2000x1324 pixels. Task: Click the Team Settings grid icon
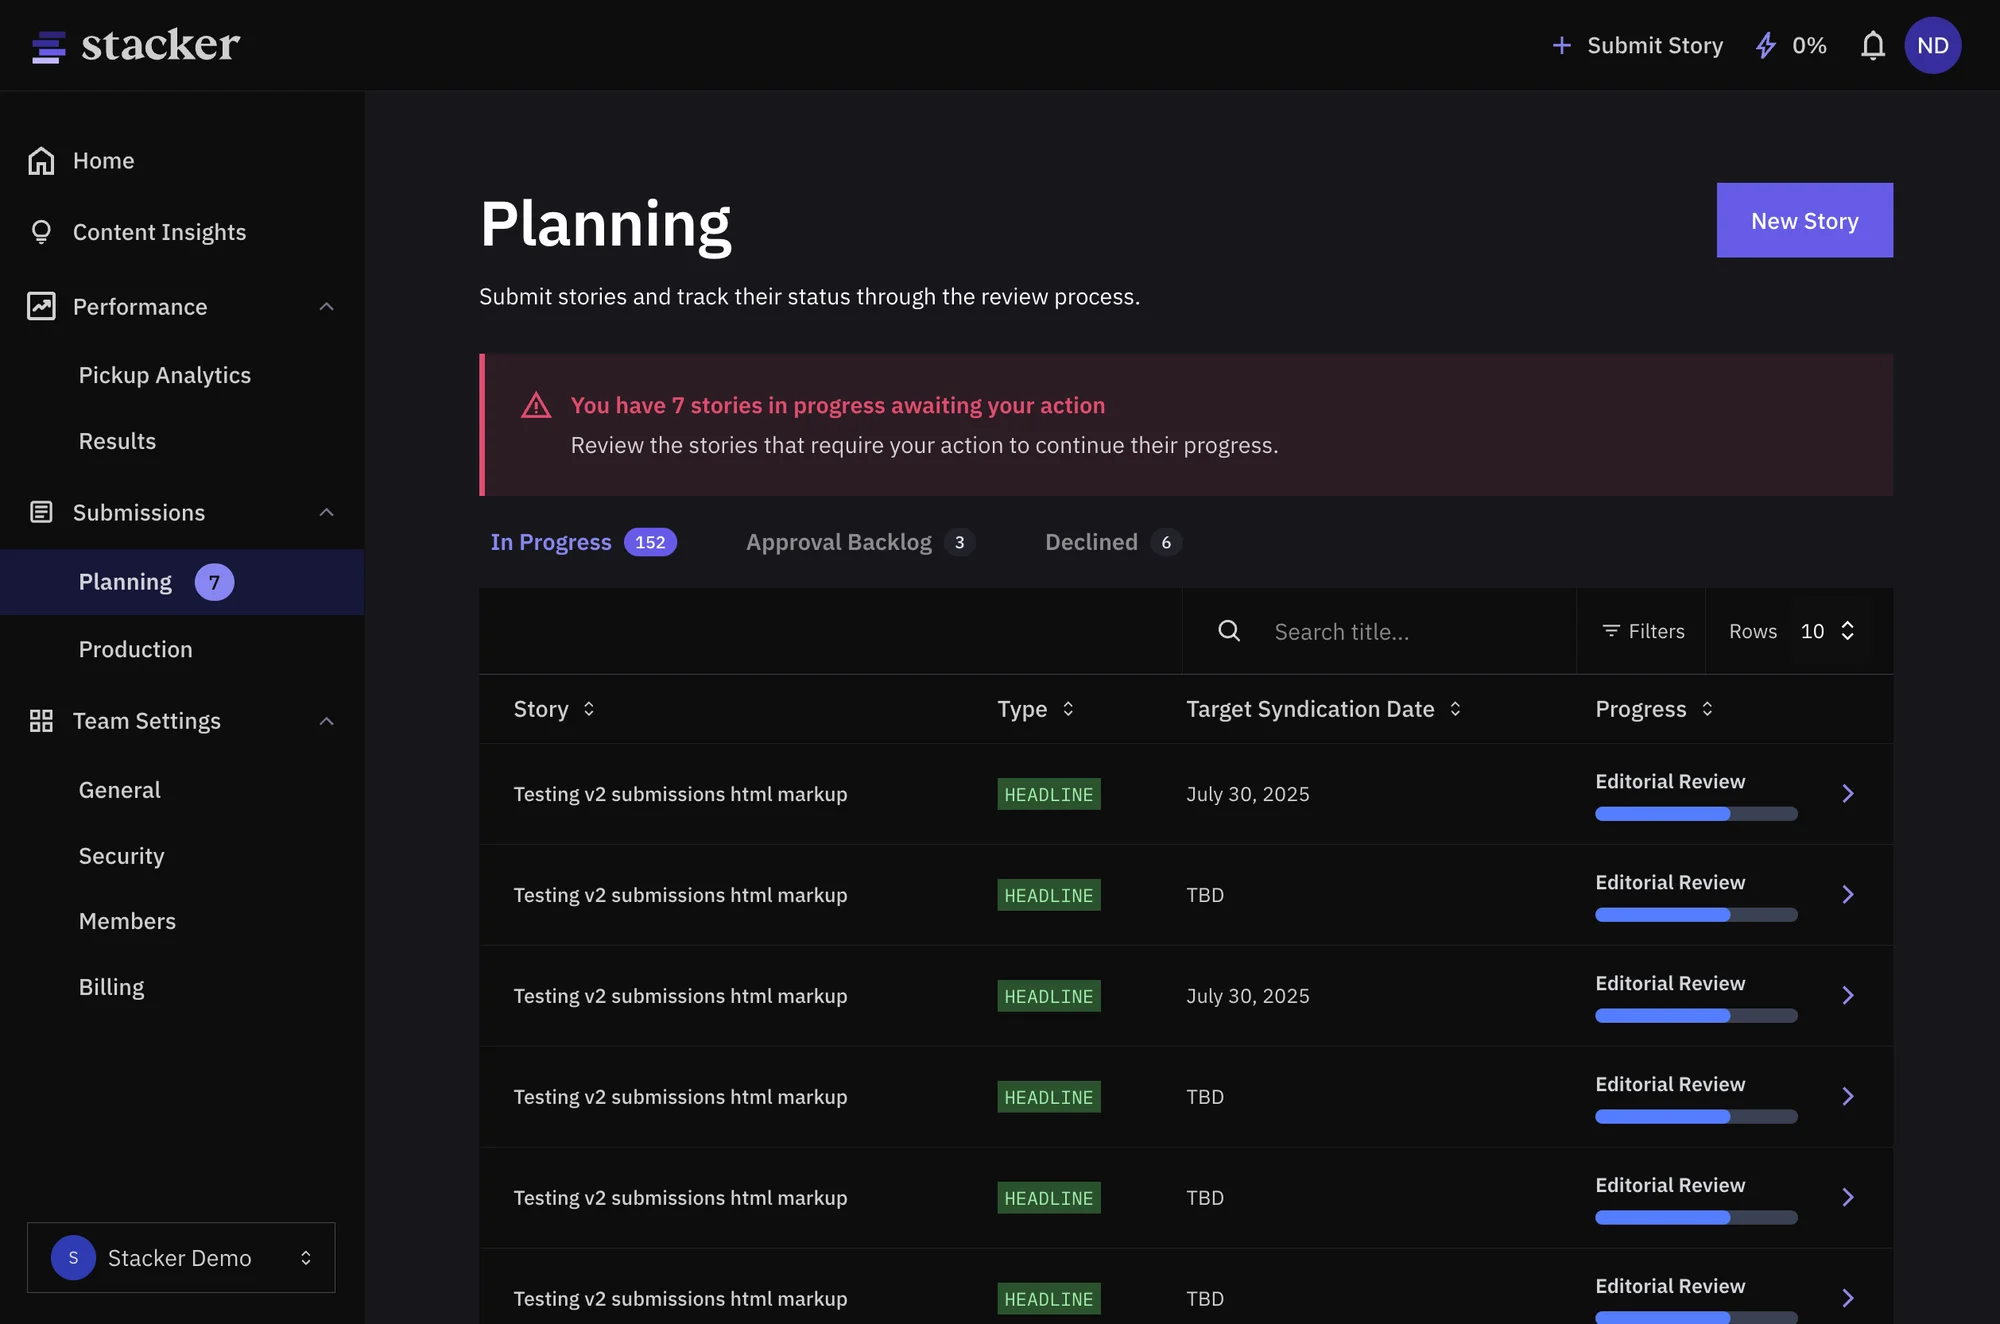[41, 721]
